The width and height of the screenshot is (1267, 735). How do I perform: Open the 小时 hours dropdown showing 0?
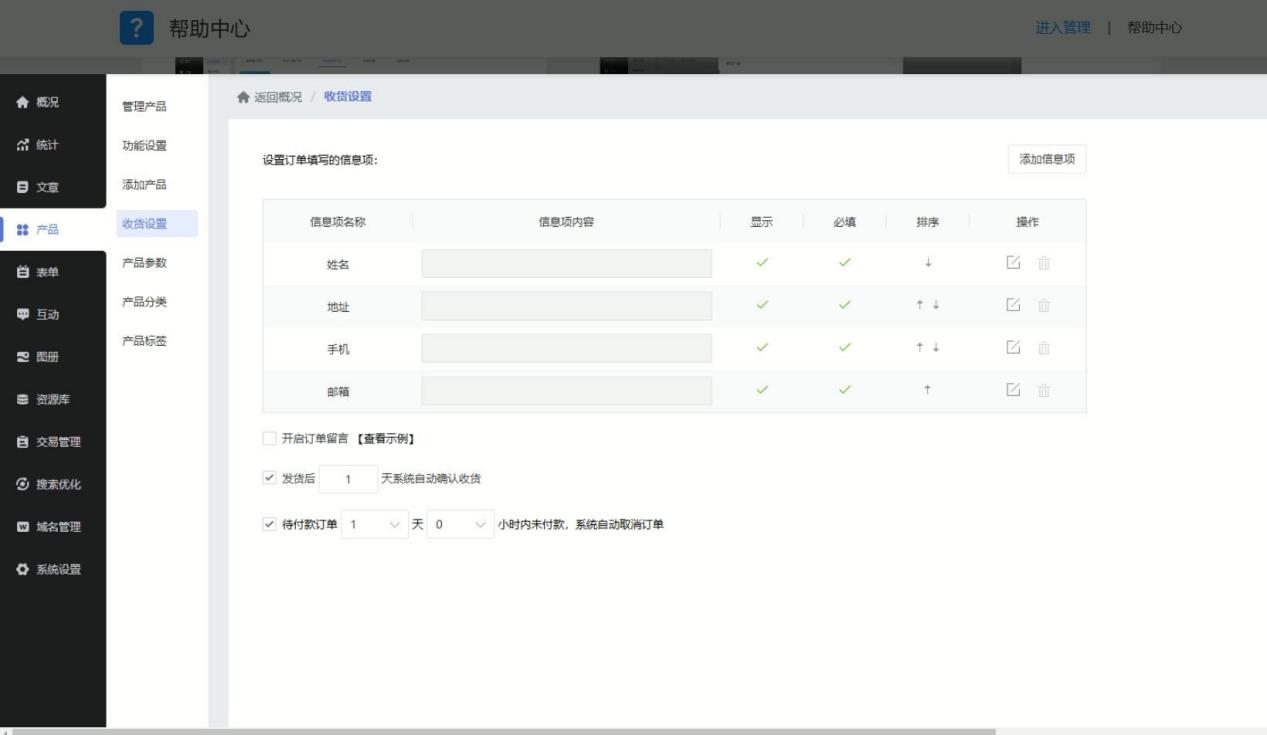(x=460, y=525)
